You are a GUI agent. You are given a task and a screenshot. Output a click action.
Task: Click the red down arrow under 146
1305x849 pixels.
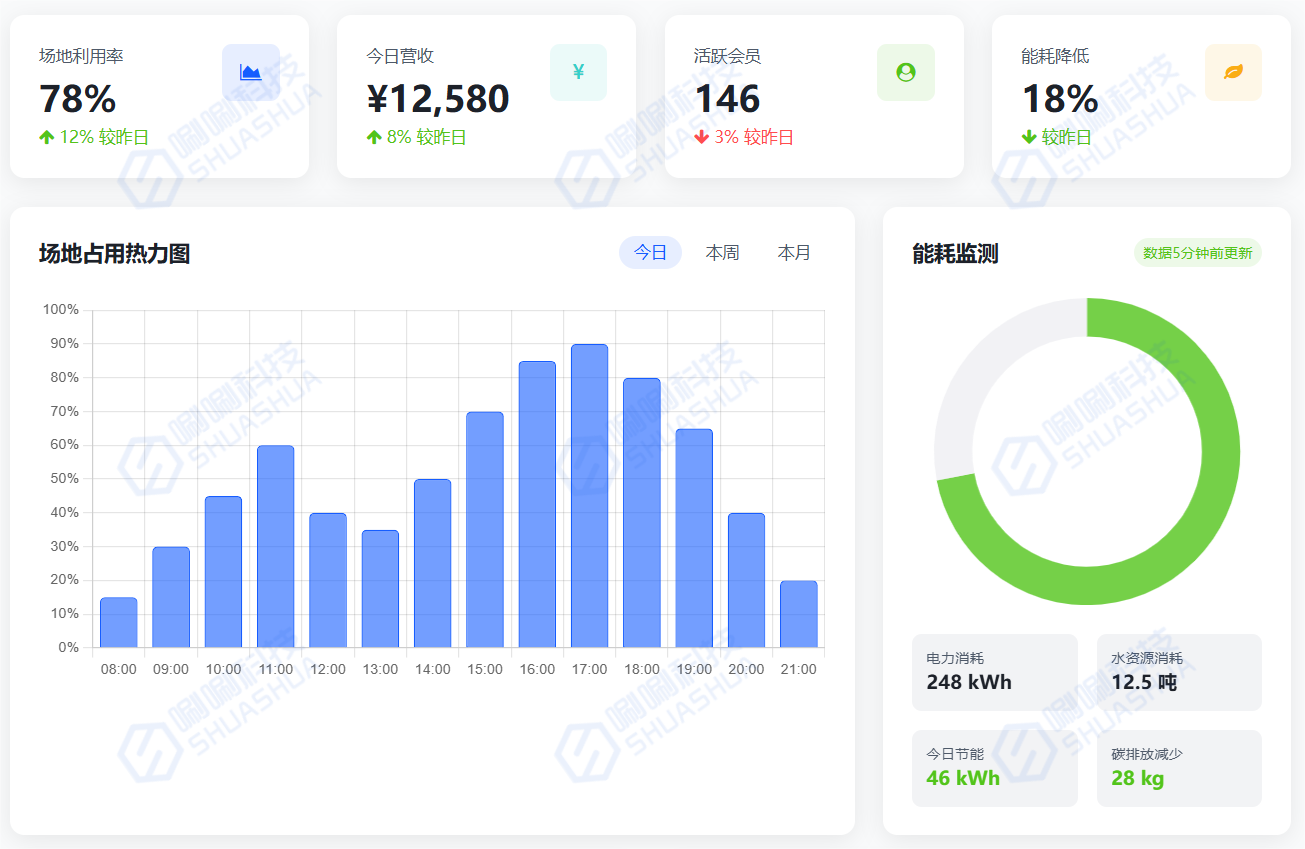click(701, 138)
